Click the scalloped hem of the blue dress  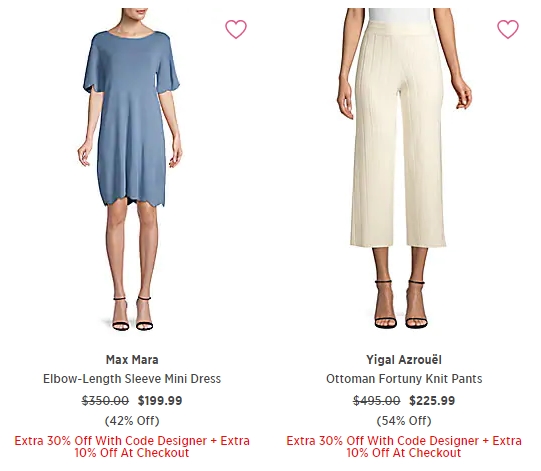(x=134, y=202)
